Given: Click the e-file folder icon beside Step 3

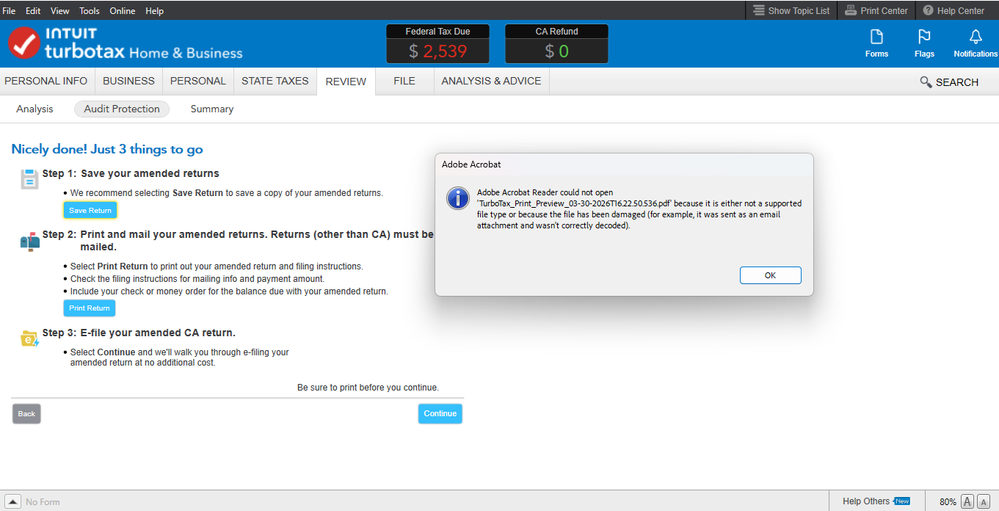Looking at the screenshot, I should [x=30, y=338].
